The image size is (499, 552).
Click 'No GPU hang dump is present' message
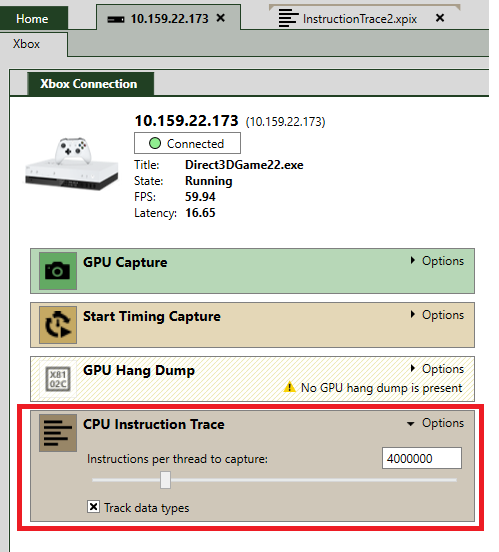coord(381,388)
